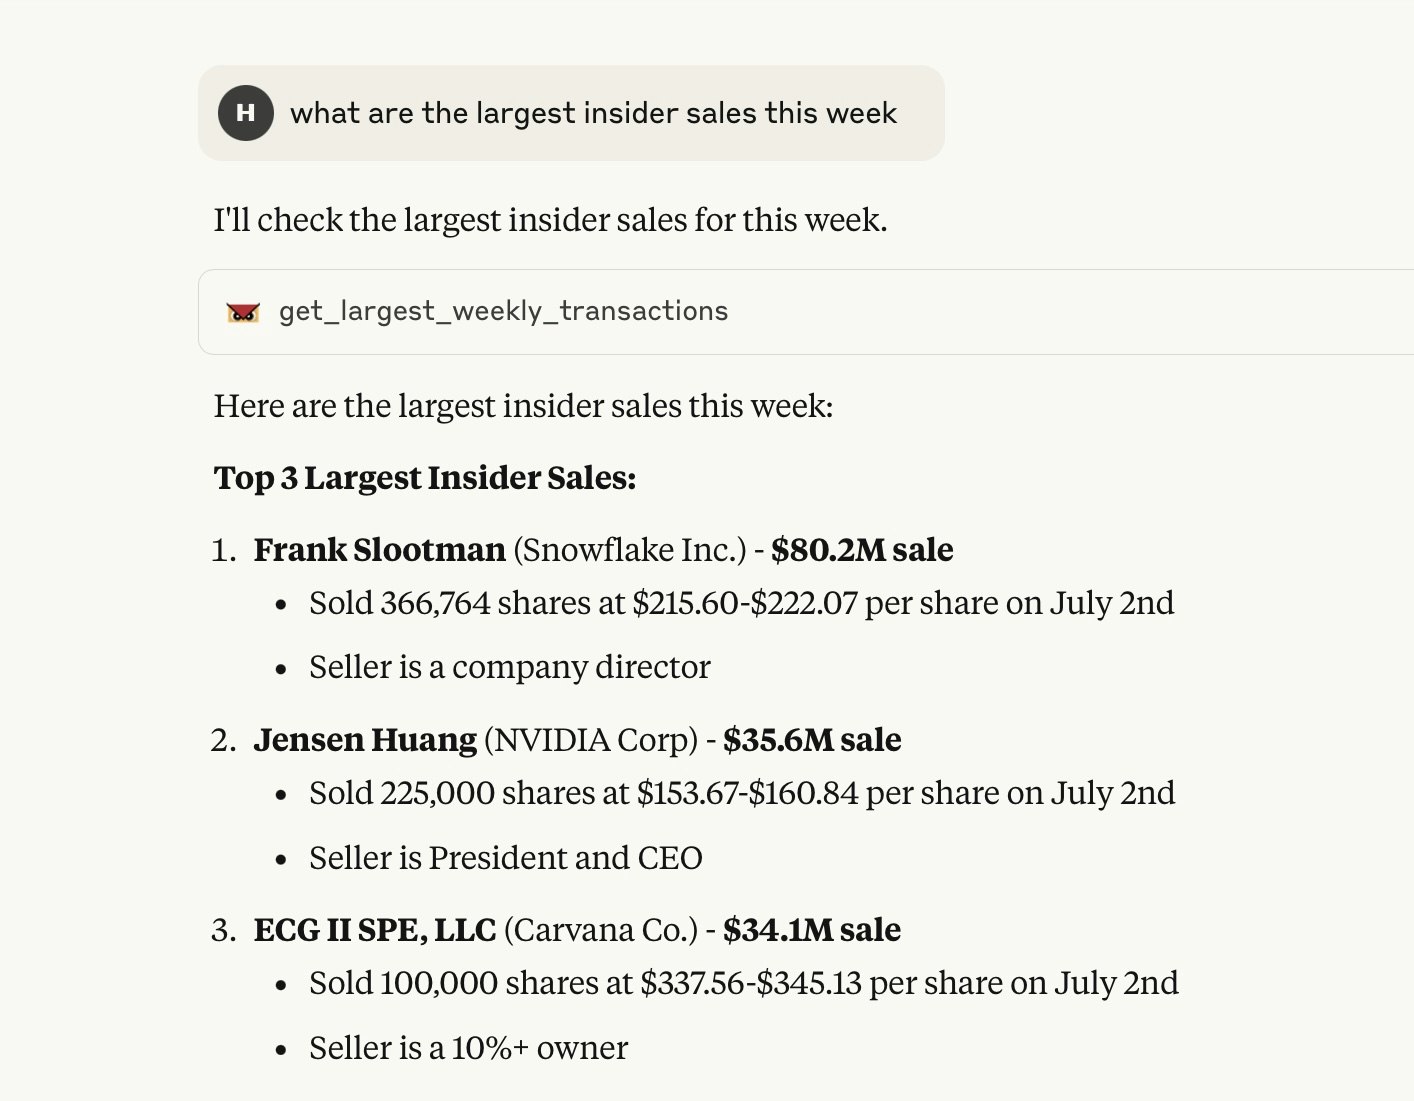Click the Snowflake Inc. company text
Viewport: 1414px width, 1101px height.
[x=630, y=550]
